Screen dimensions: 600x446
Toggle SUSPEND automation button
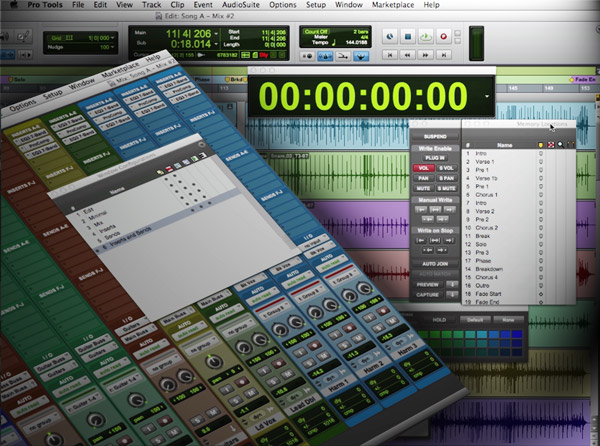pyautogui.click(x=435, y=137)
